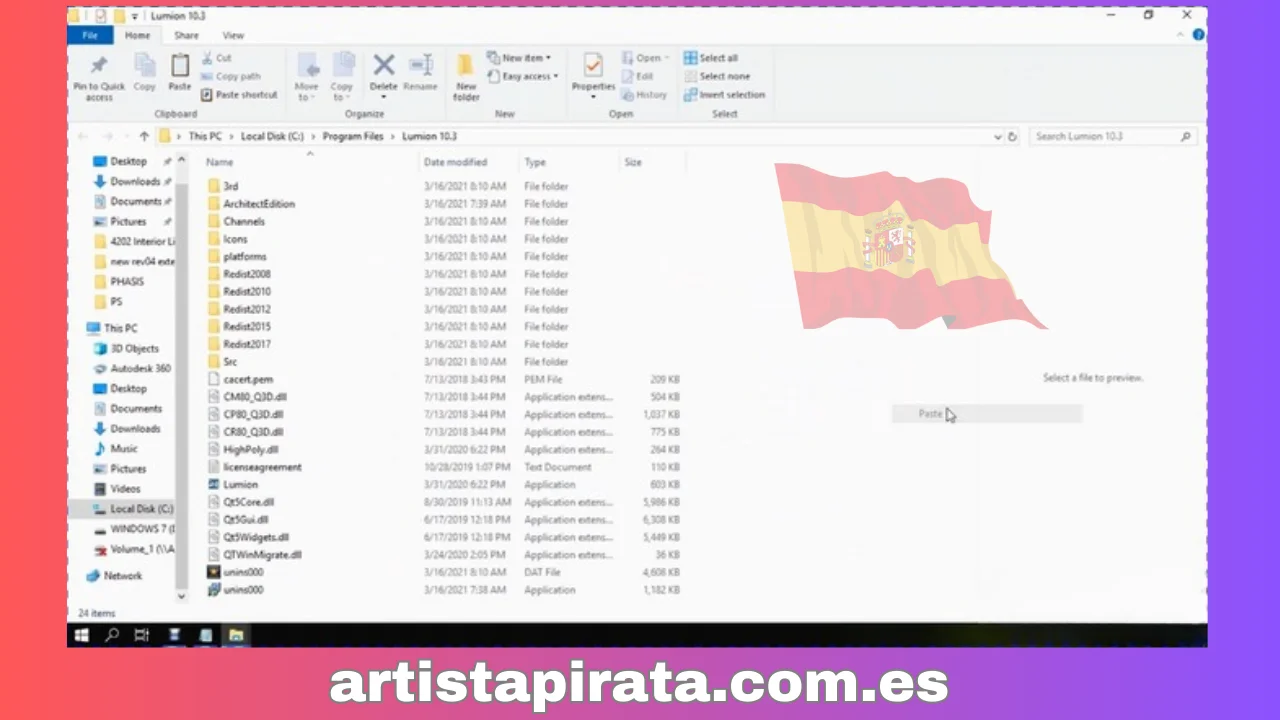Click Paste shortcut in ribbon
The height and width of the screenshot is (720, 1280).
239,95
